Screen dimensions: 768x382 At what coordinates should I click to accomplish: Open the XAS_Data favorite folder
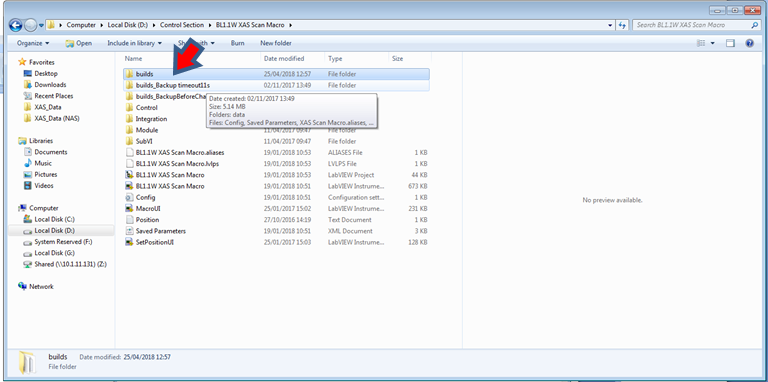point(48,107)
